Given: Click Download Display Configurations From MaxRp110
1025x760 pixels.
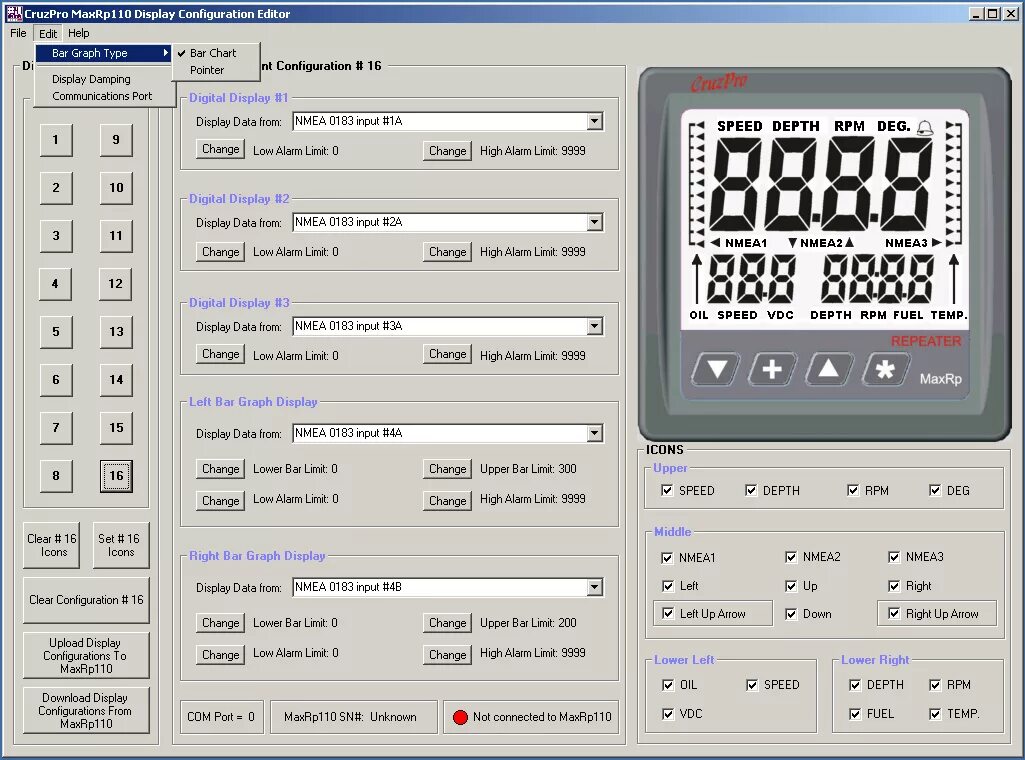Looking at the screenshot, I should (x=86, y=710).
